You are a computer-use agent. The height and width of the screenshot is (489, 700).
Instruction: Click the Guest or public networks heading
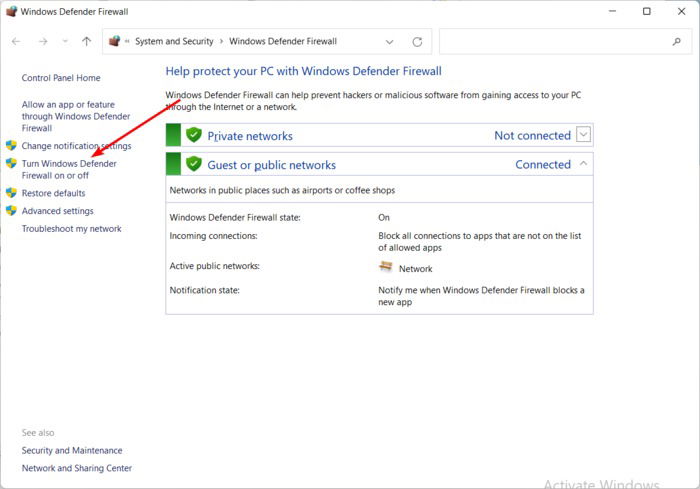(x=271, y=165)
